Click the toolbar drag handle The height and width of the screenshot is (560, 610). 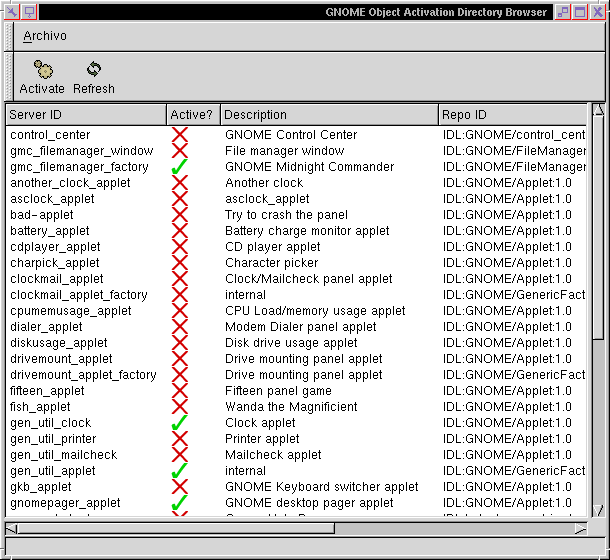click(9, 77)
